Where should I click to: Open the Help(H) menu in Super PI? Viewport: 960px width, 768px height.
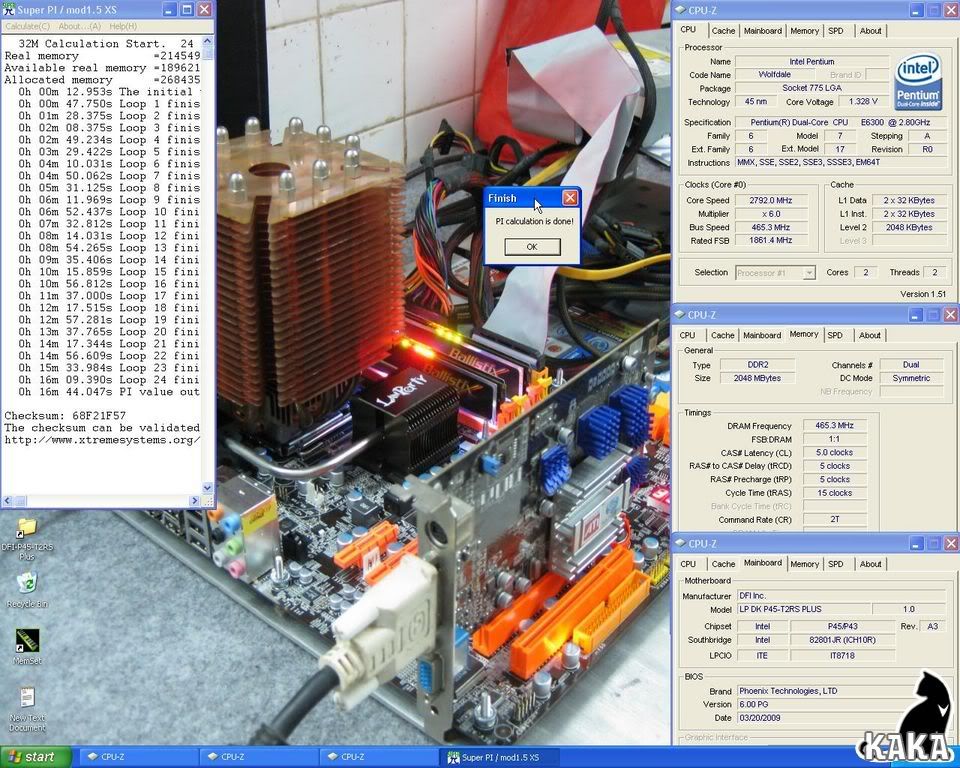tap(123, 26)
